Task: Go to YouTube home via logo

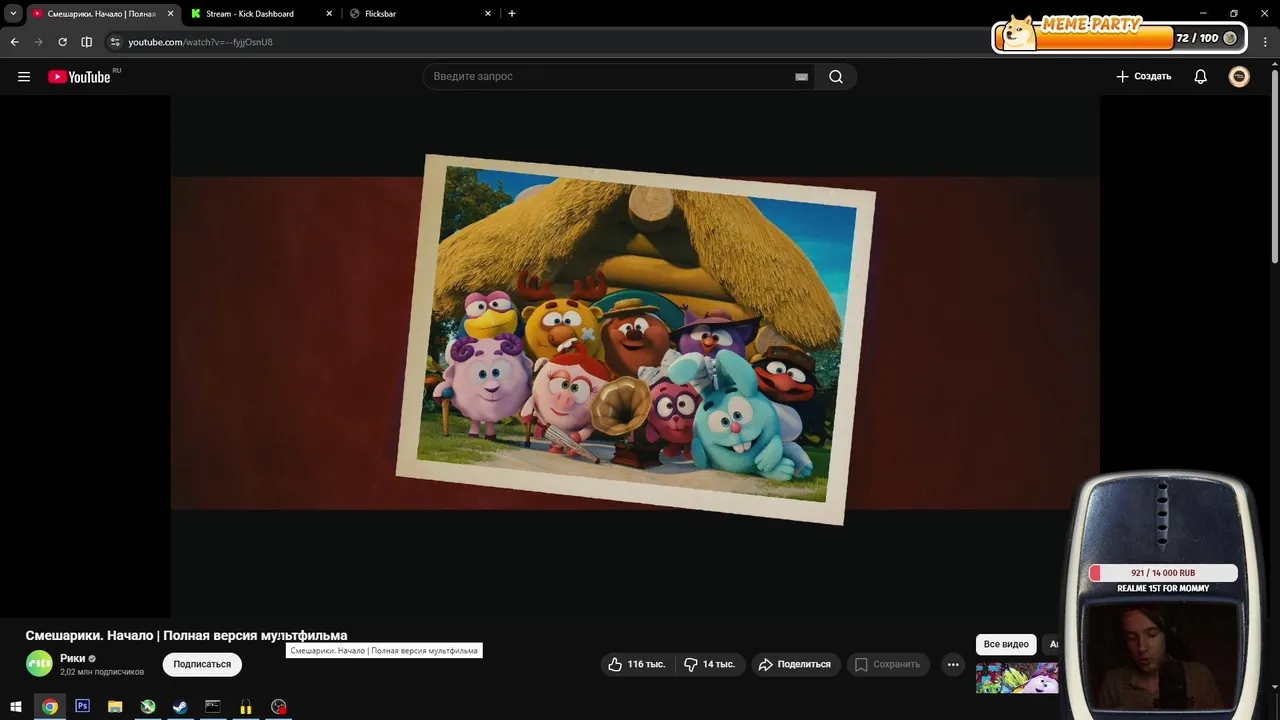Action: pos(79,77)
